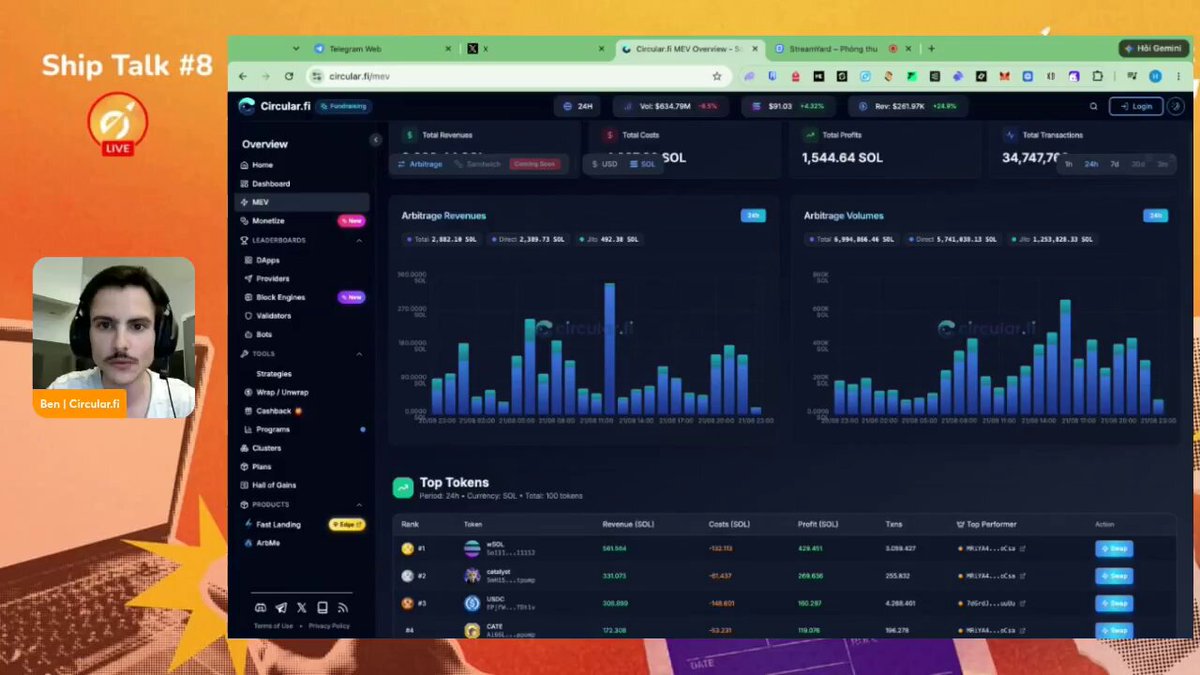Toggle Total series in Arbitrage Revenues legend
1200x675 pixels.
(441, 239)
